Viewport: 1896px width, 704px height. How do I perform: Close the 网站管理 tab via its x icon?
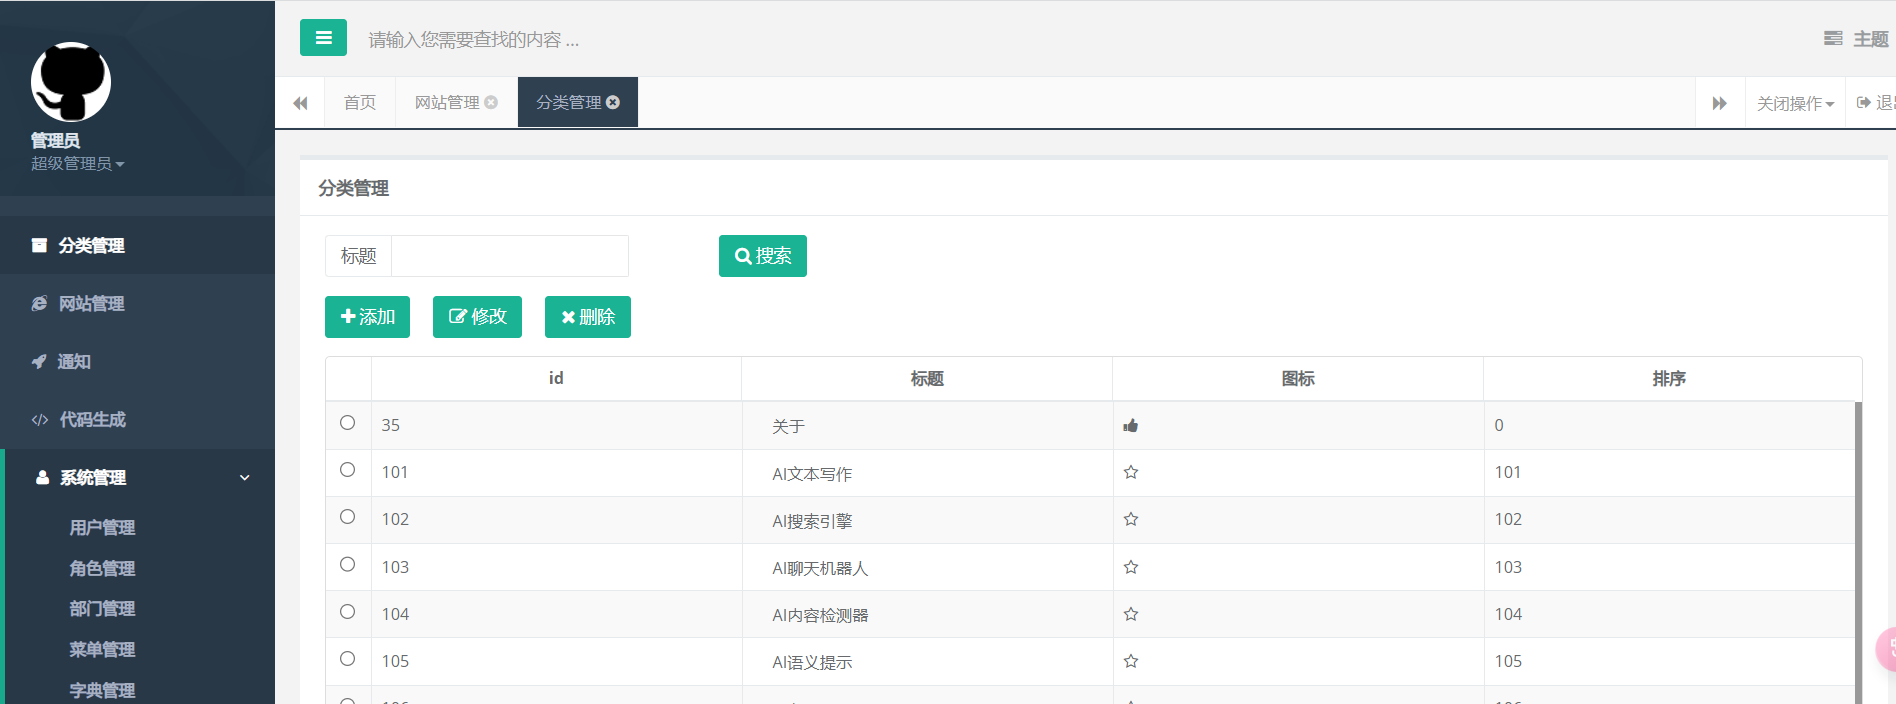(x=491, y=102)
